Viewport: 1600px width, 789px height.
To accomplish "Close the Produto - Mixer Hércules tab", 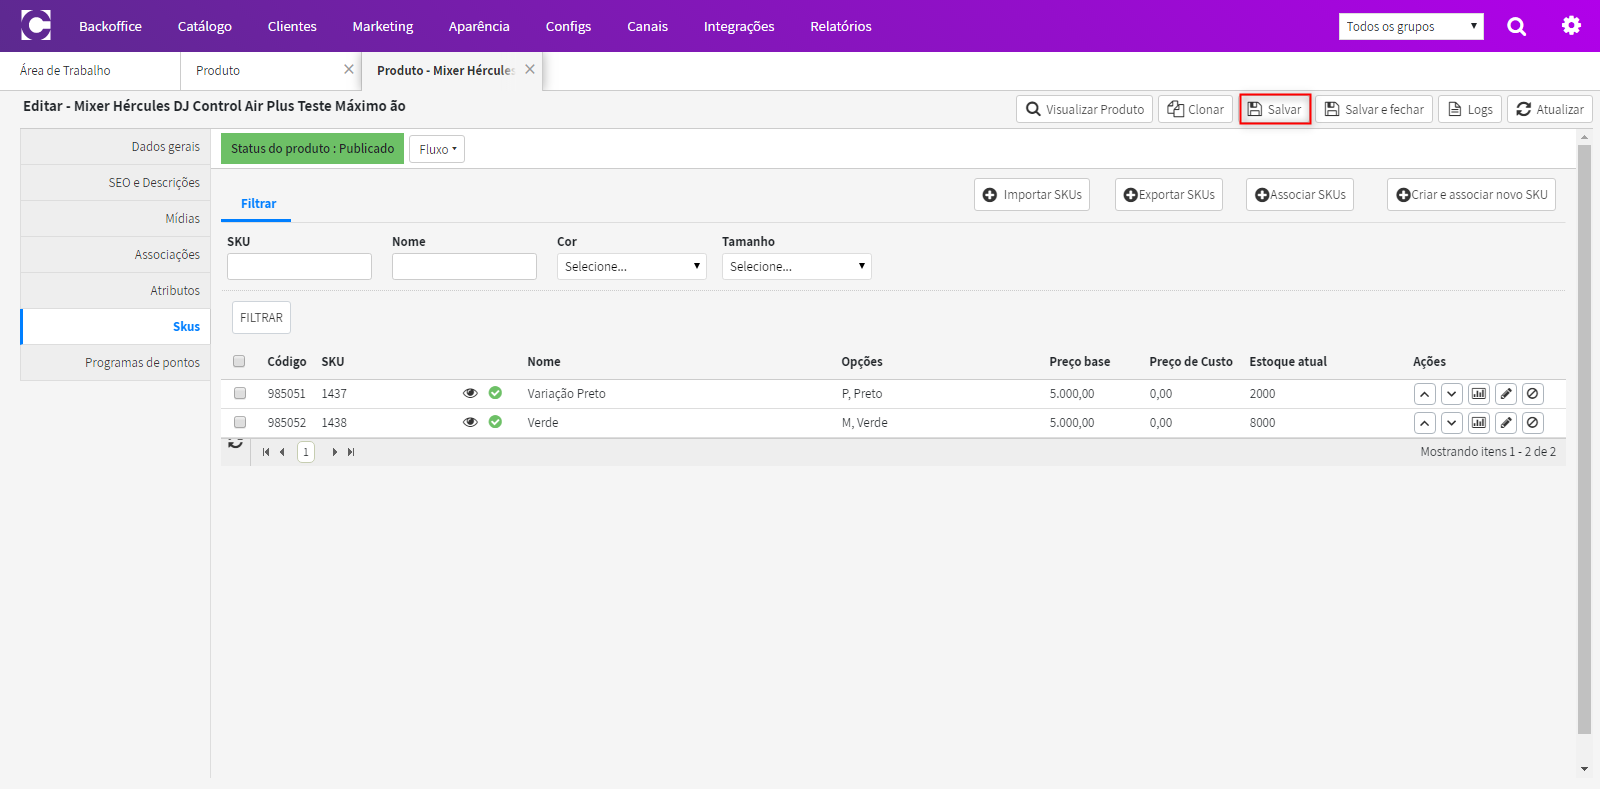I will (x=529, y=69).
